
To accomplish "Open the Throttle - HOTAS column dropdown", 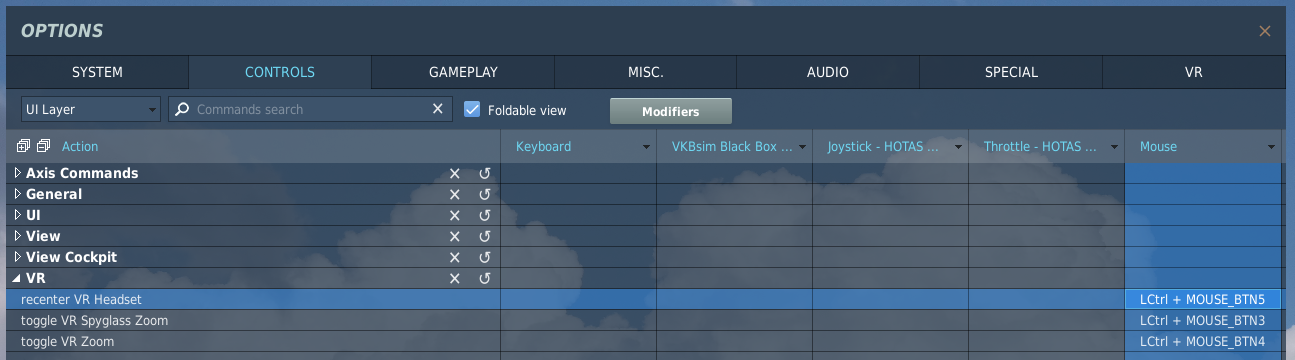I will click(x=1115, y=147).
